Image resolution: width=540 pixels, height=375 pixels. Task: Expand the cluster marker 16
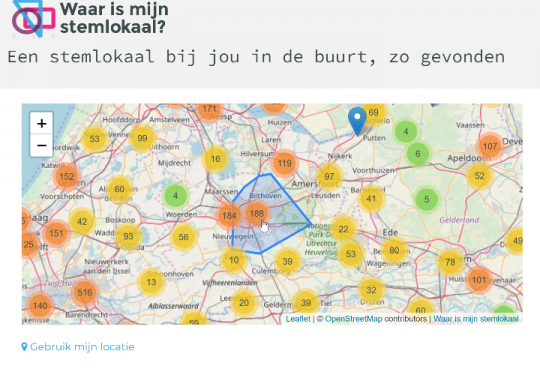[215, 159]
